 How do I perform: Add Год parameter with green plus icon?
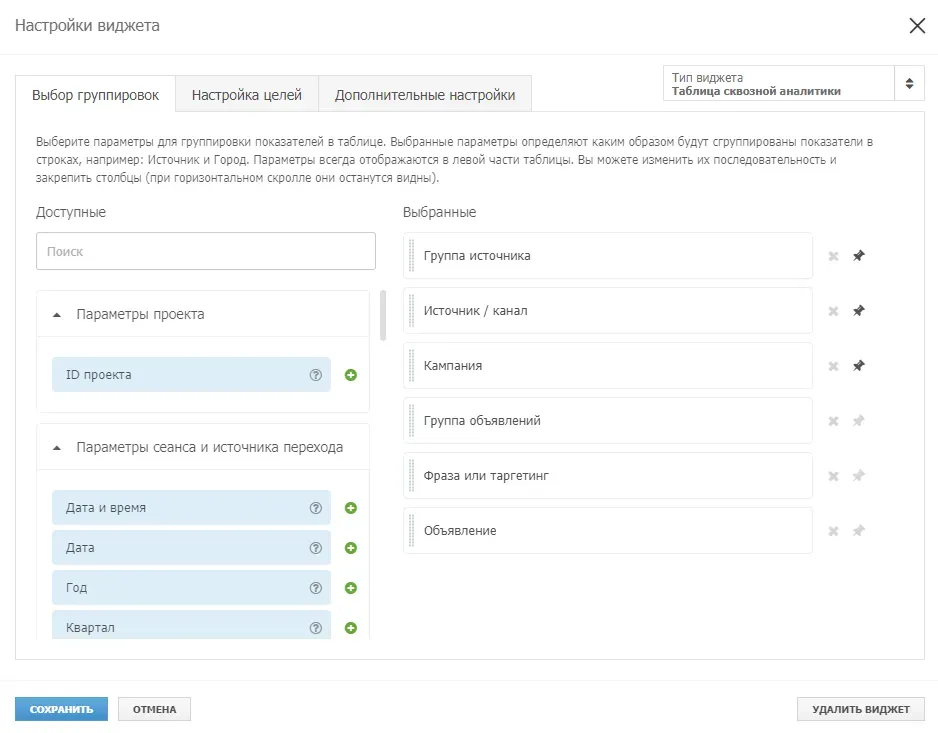click(351, 588)
